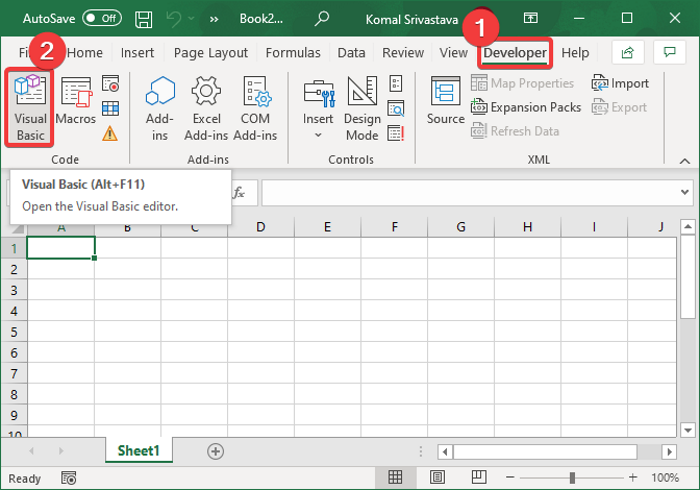Switch to Page Layout view
Image resolution: width=700 pixels, height=490 pixels.
pos(437,478)
